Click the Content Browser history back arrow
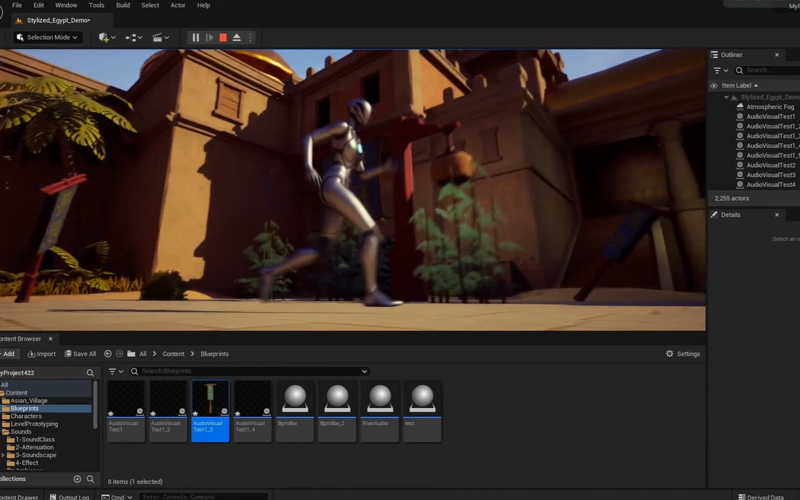 [x=108, y=354]
